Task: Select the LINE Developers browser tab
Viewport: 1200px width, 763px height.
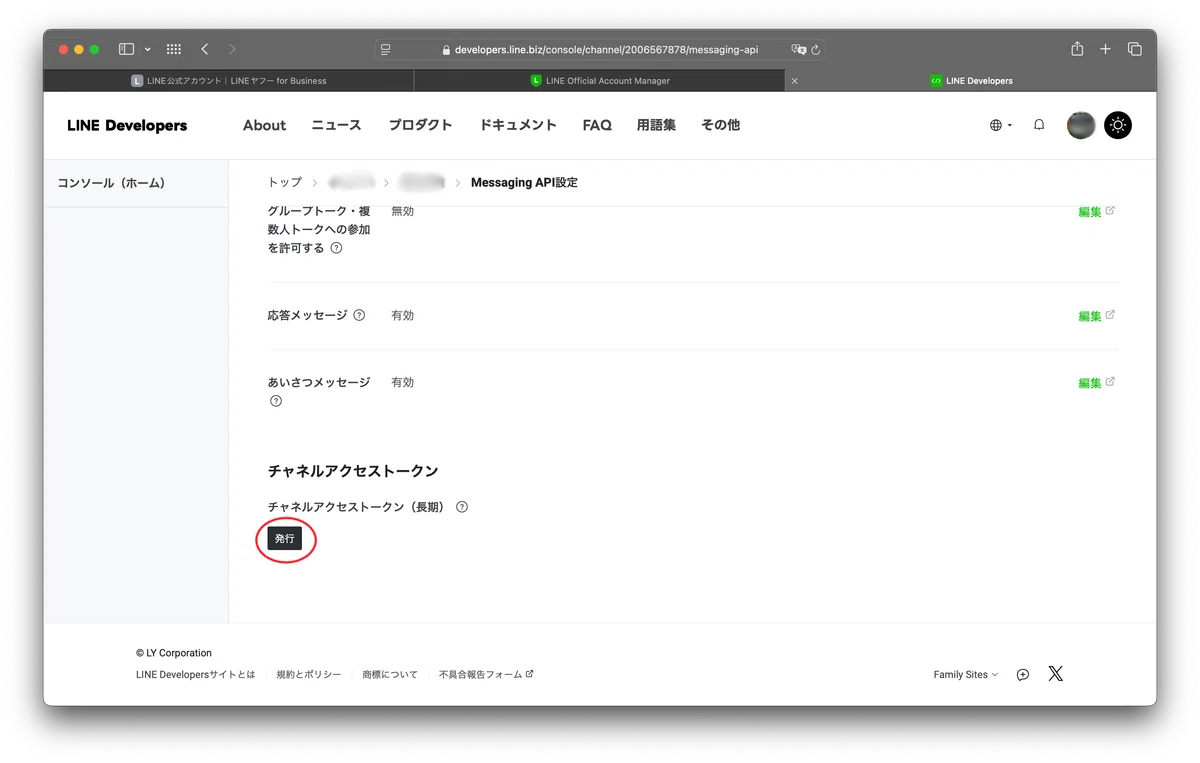Action: tap(971, 81)
